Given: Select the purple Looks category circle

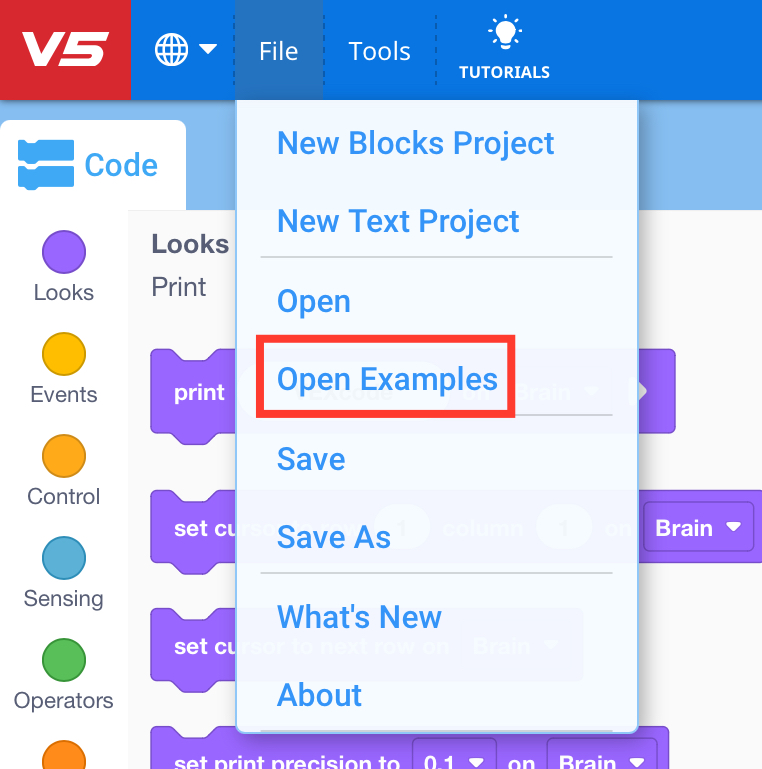Looking at the screenshot, I should pos(64,252).
